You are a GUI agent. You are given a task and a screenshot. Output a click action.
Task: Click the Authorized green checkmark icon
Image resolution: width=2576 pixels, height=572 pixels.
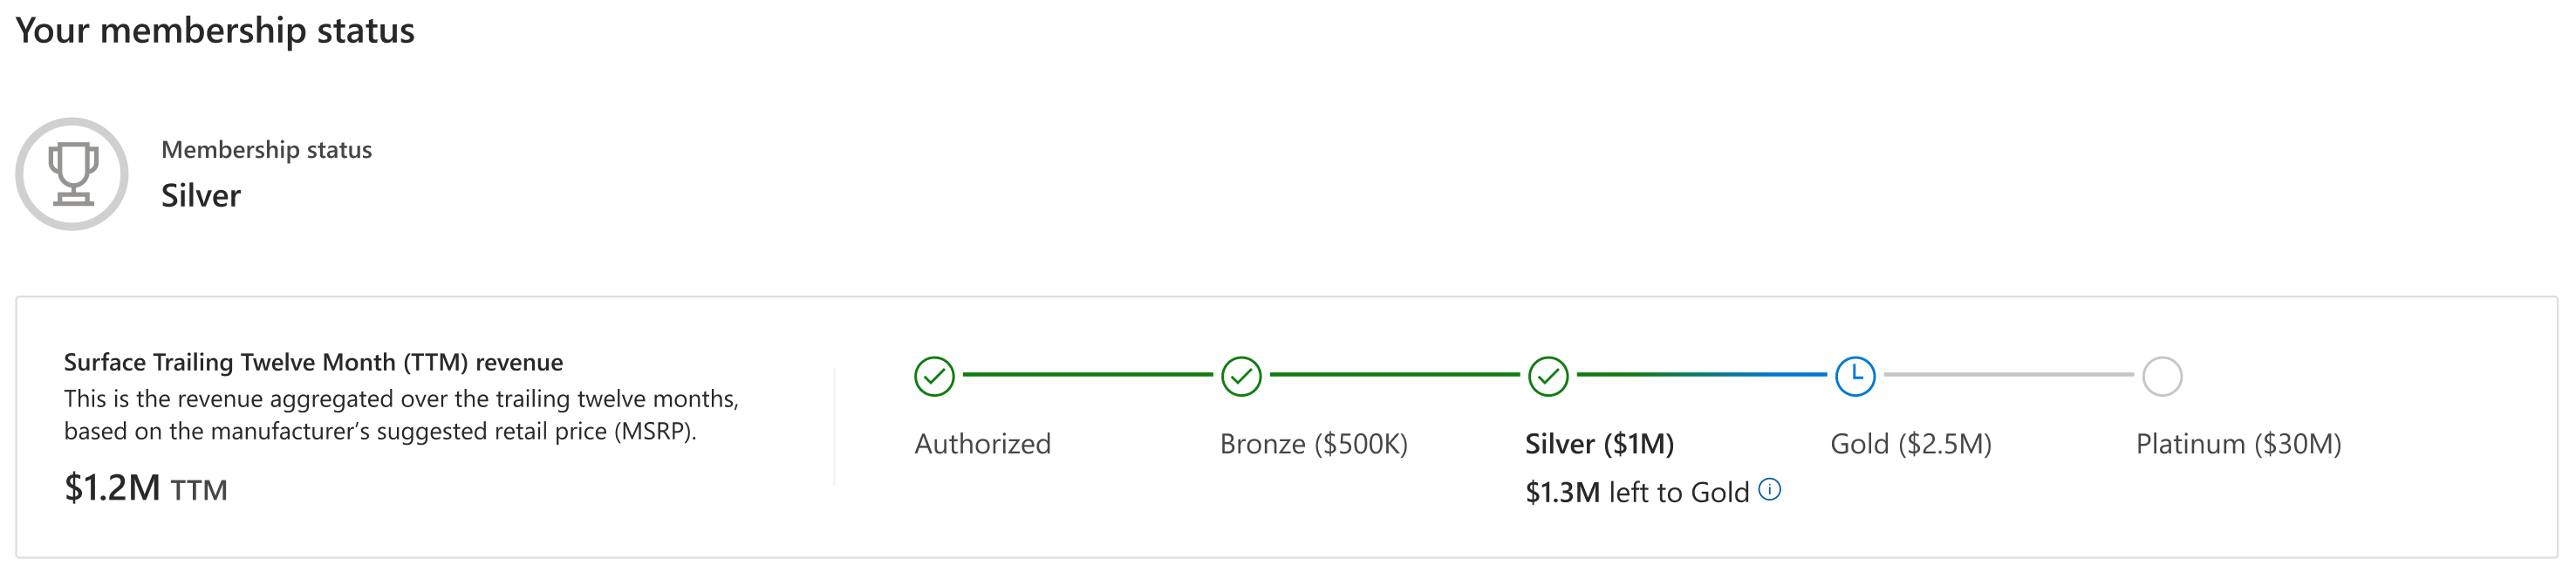(934, 376)
